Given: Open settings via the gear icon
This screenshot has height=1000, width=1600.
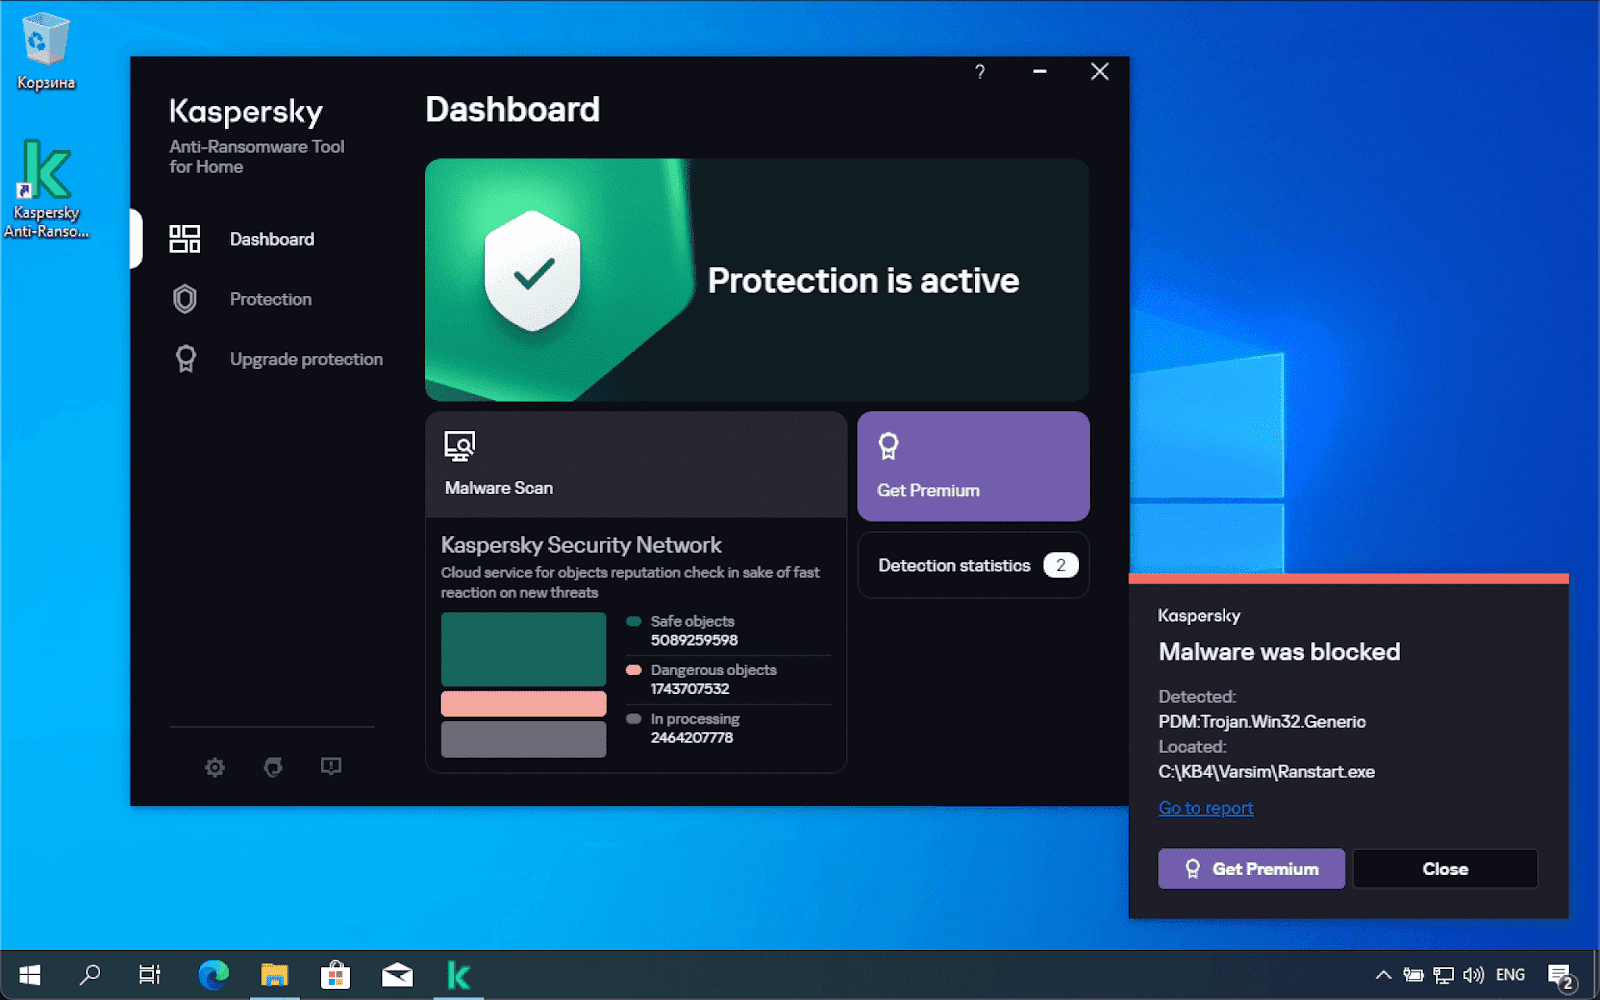Looking at the screenshot, I should [x=215, y=767].
